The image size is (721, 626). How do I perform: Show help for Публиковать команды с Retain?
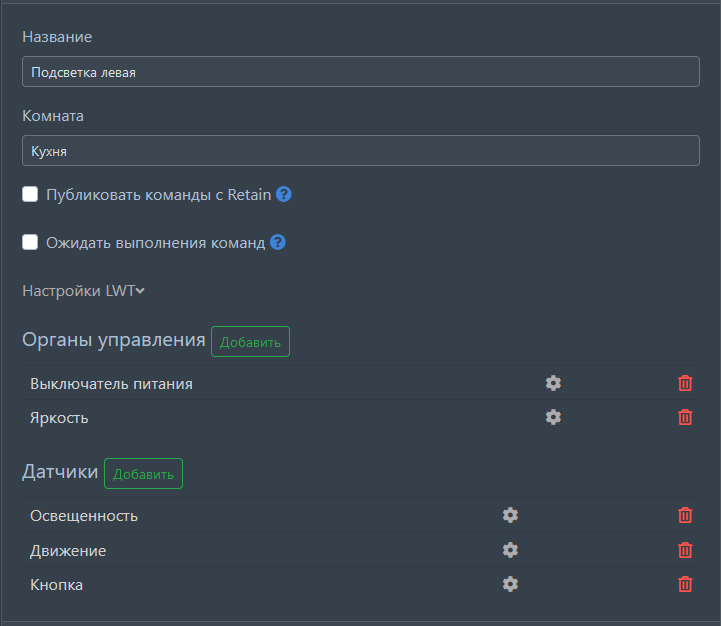point(284,194)
